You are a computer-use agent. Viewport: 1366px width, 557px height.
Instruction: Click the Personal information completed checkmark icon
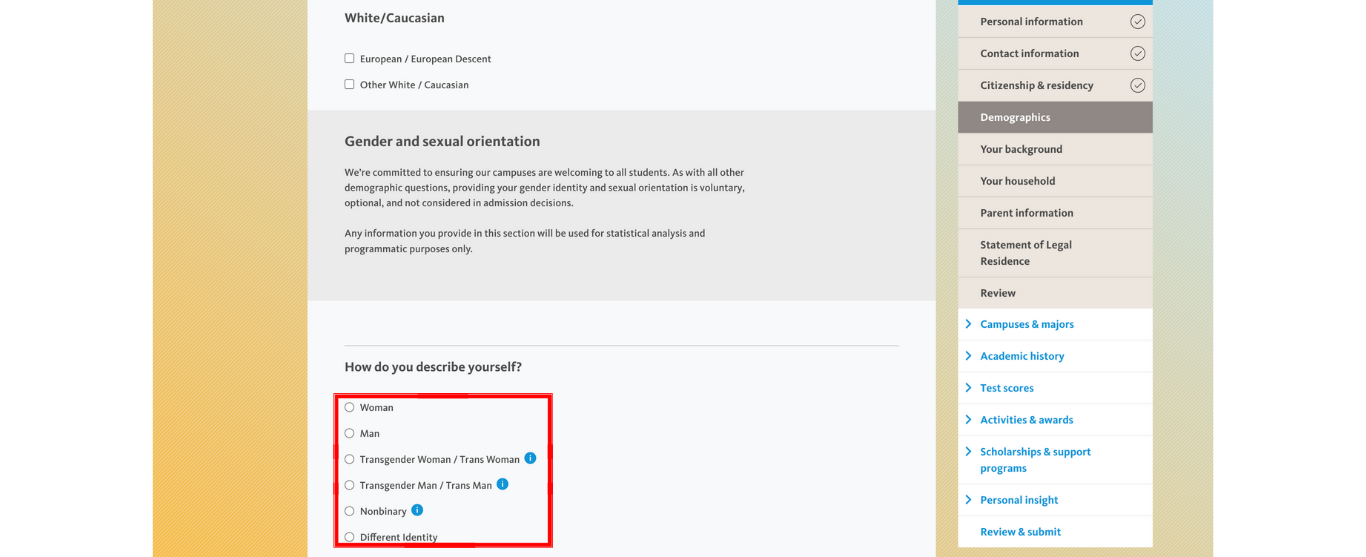click(x=1137, y=21)
